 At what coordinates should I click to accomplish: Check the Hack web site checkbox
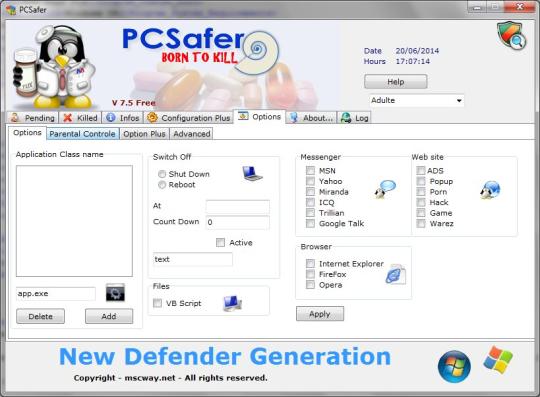(421, 202)
